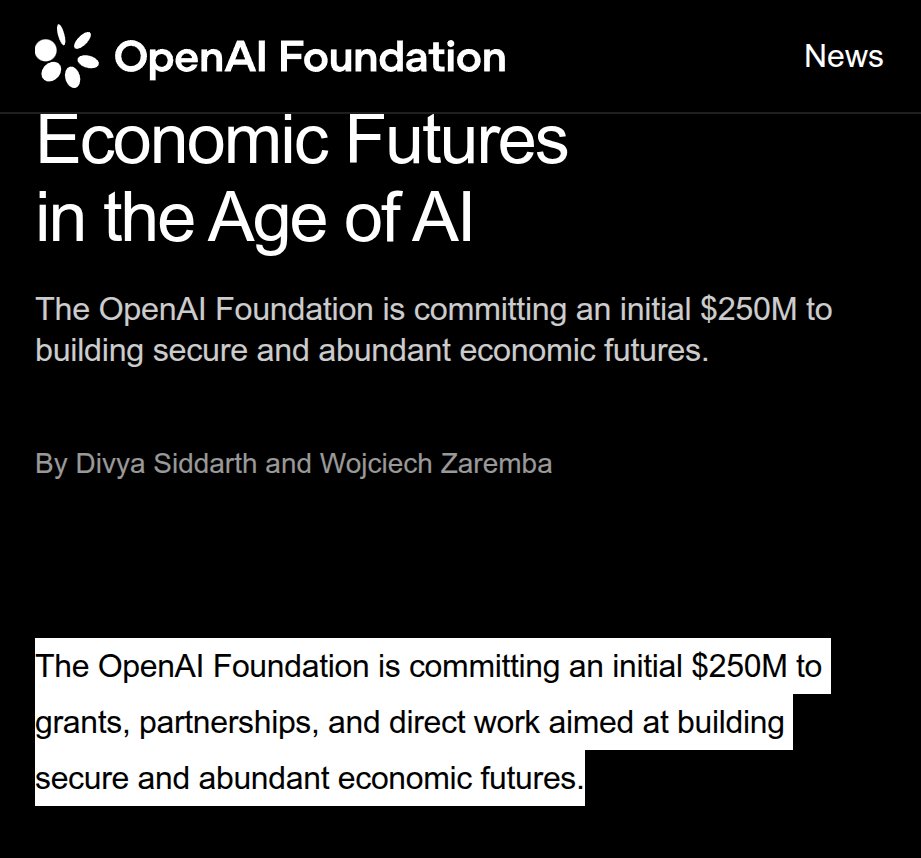Click the gray subtitle line starting "building secure"
Screen dimensions: 921x858
coord(372,351)
